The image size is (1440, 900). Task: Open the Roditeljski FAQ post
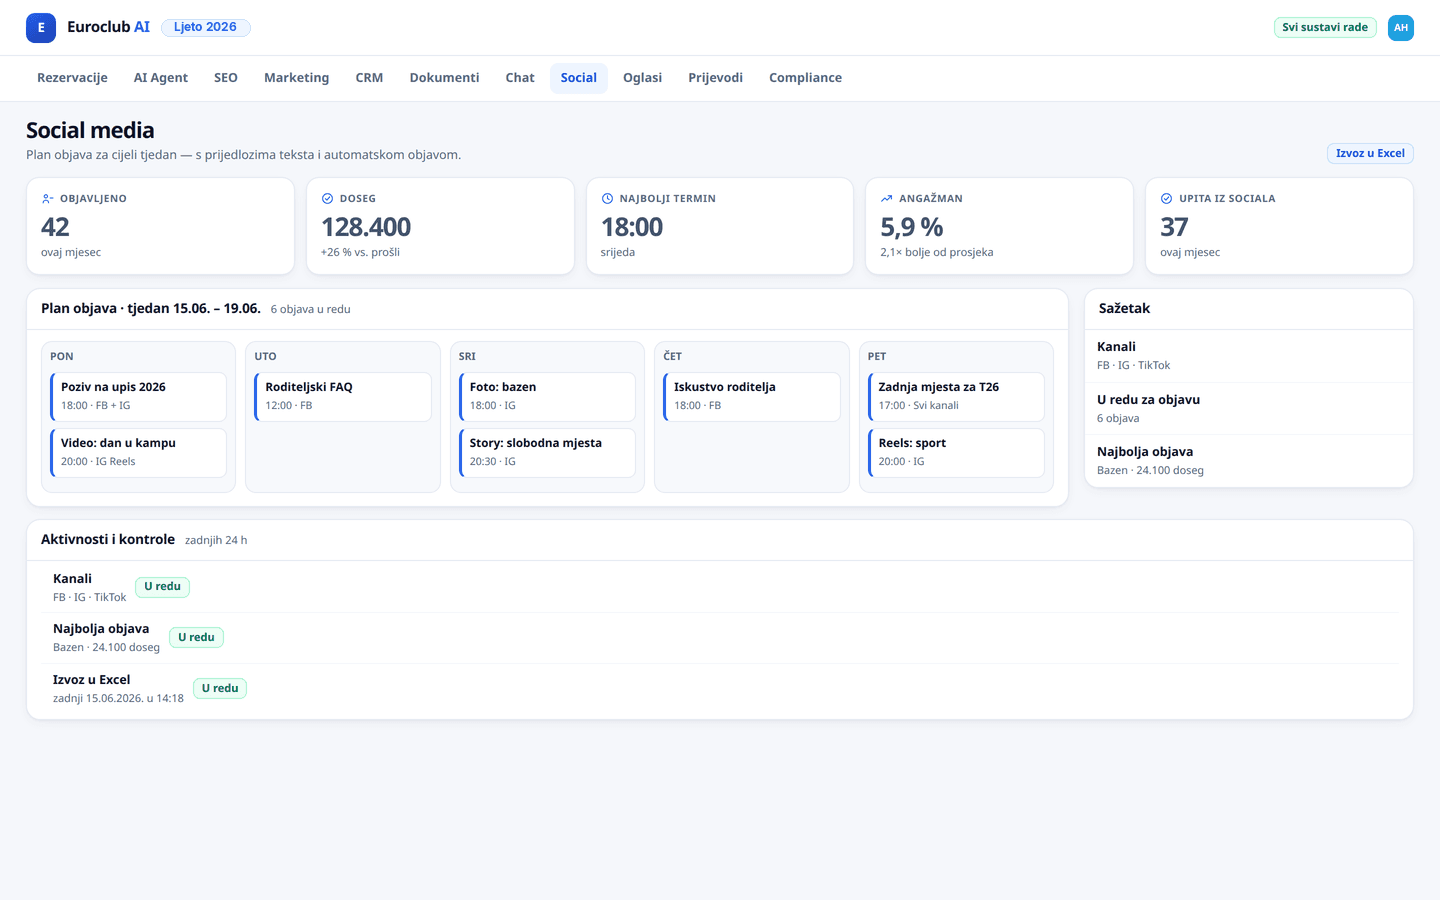point(343,397)
